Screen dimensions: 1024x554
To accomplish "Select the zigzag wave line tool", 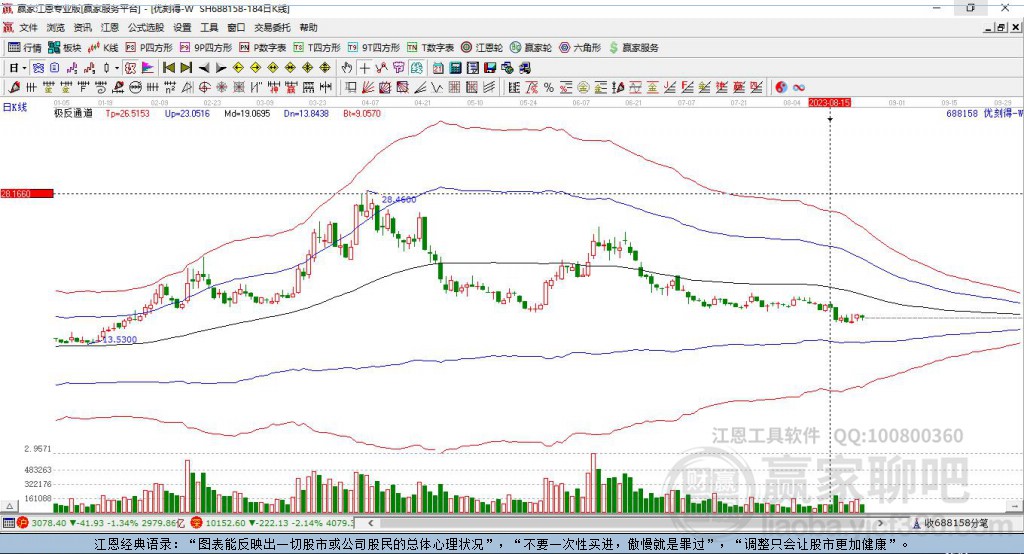I will click(x=438, y=87).
